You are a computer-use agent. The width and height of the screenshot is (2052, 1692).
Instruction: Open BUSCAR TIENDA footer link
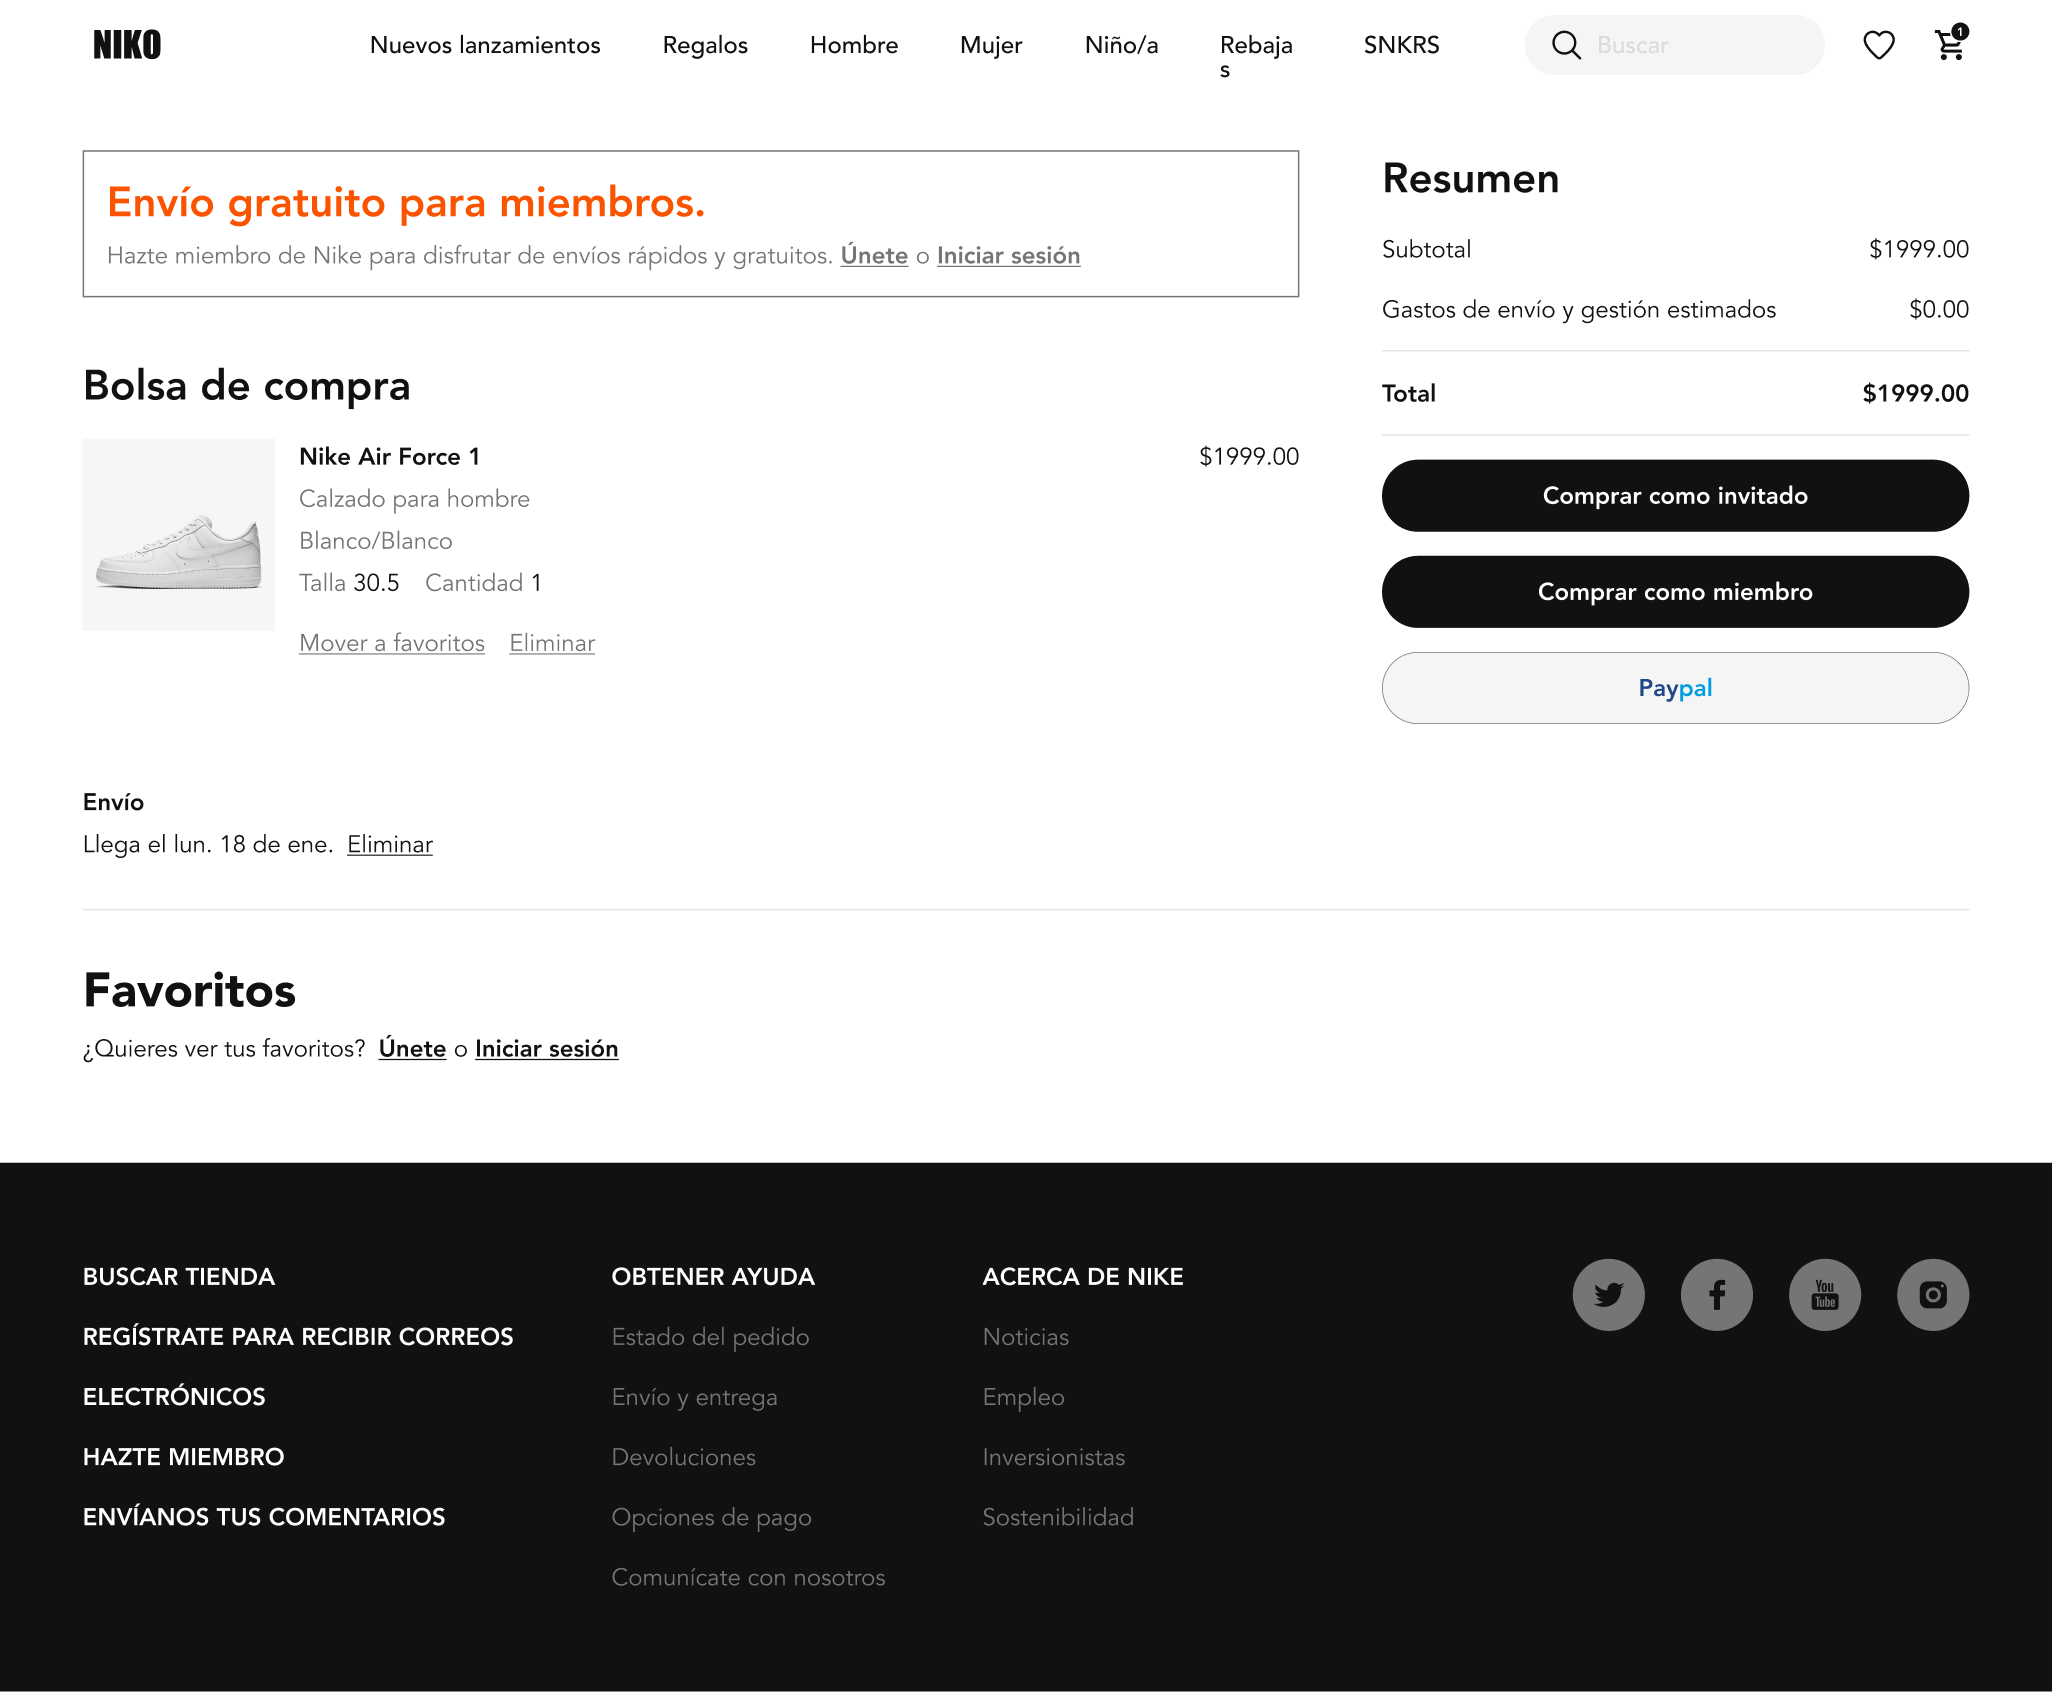click(179, 1276)
